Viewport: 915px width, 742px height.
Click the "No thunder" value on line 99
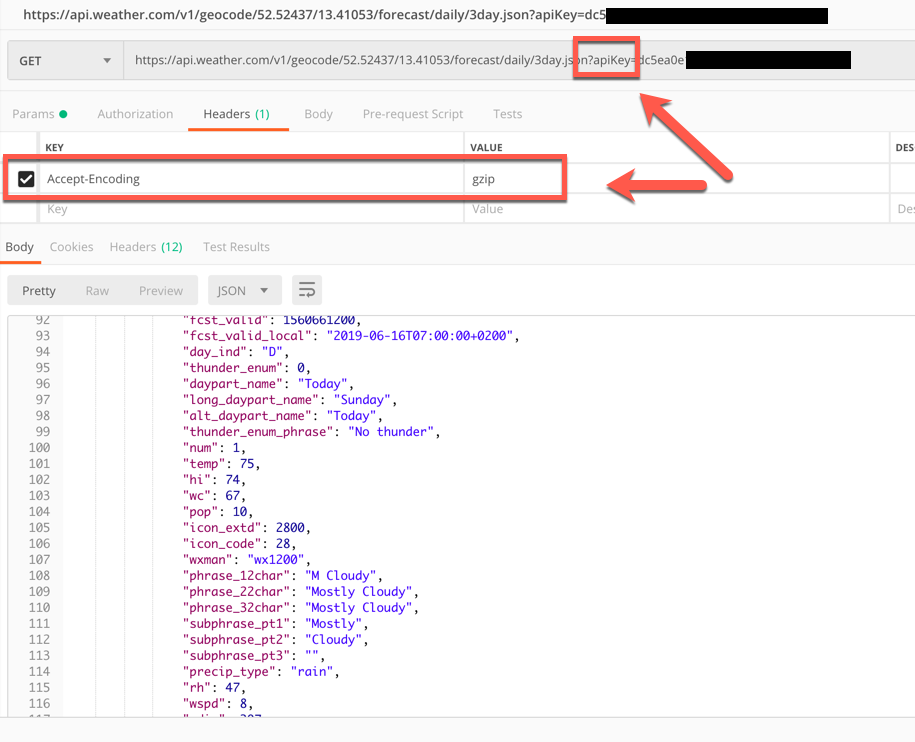391,432
